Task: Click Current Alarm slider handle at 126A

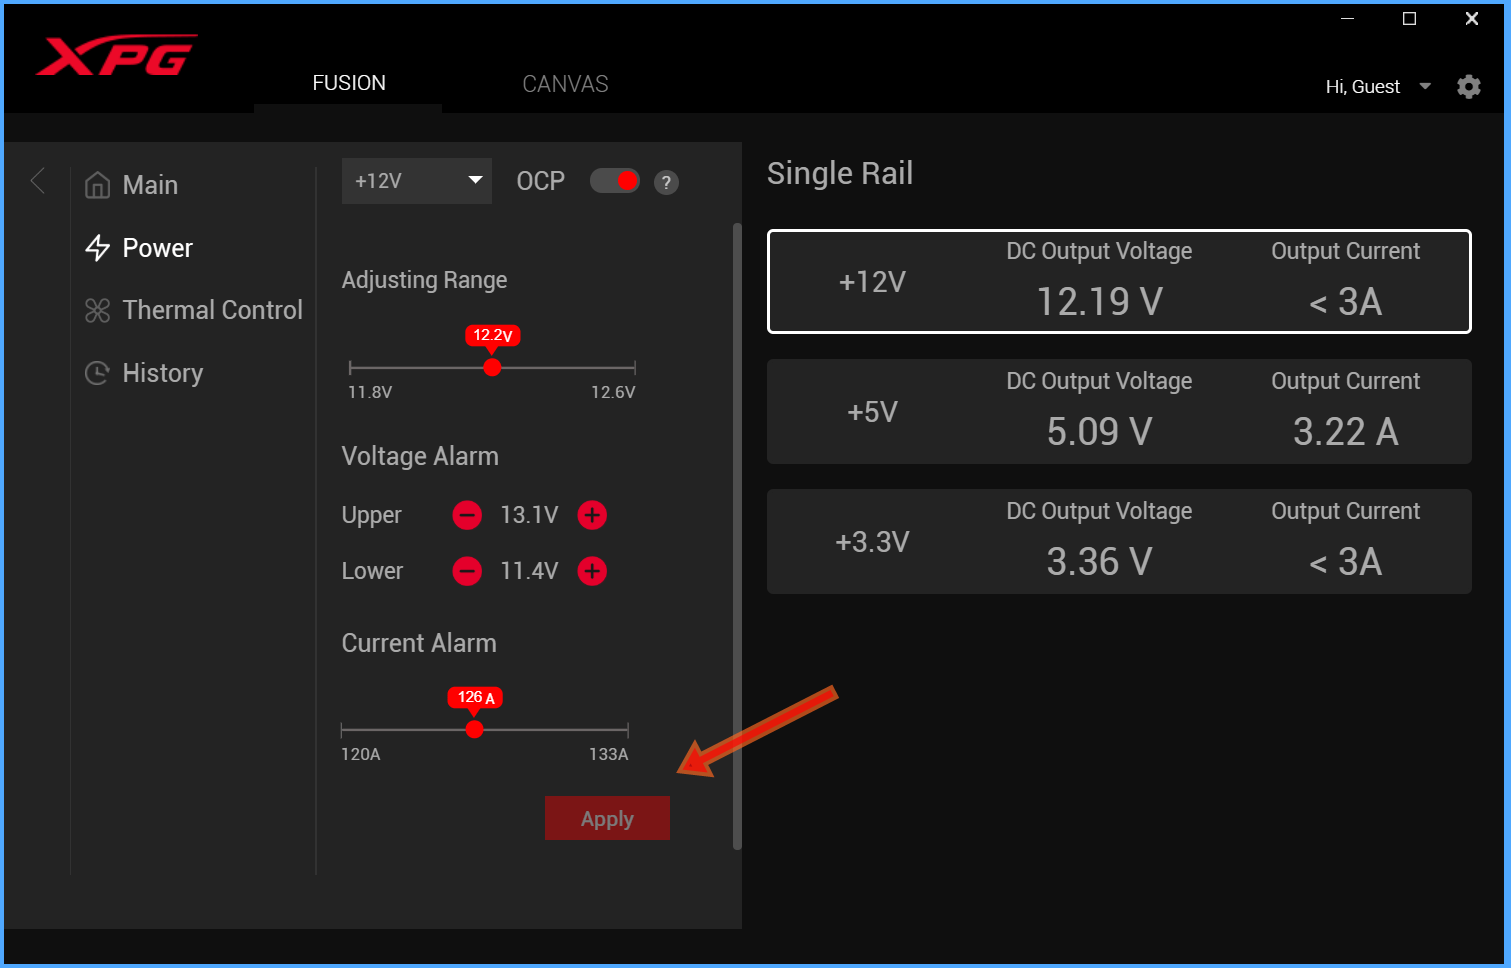Action: tap(474, 729)
